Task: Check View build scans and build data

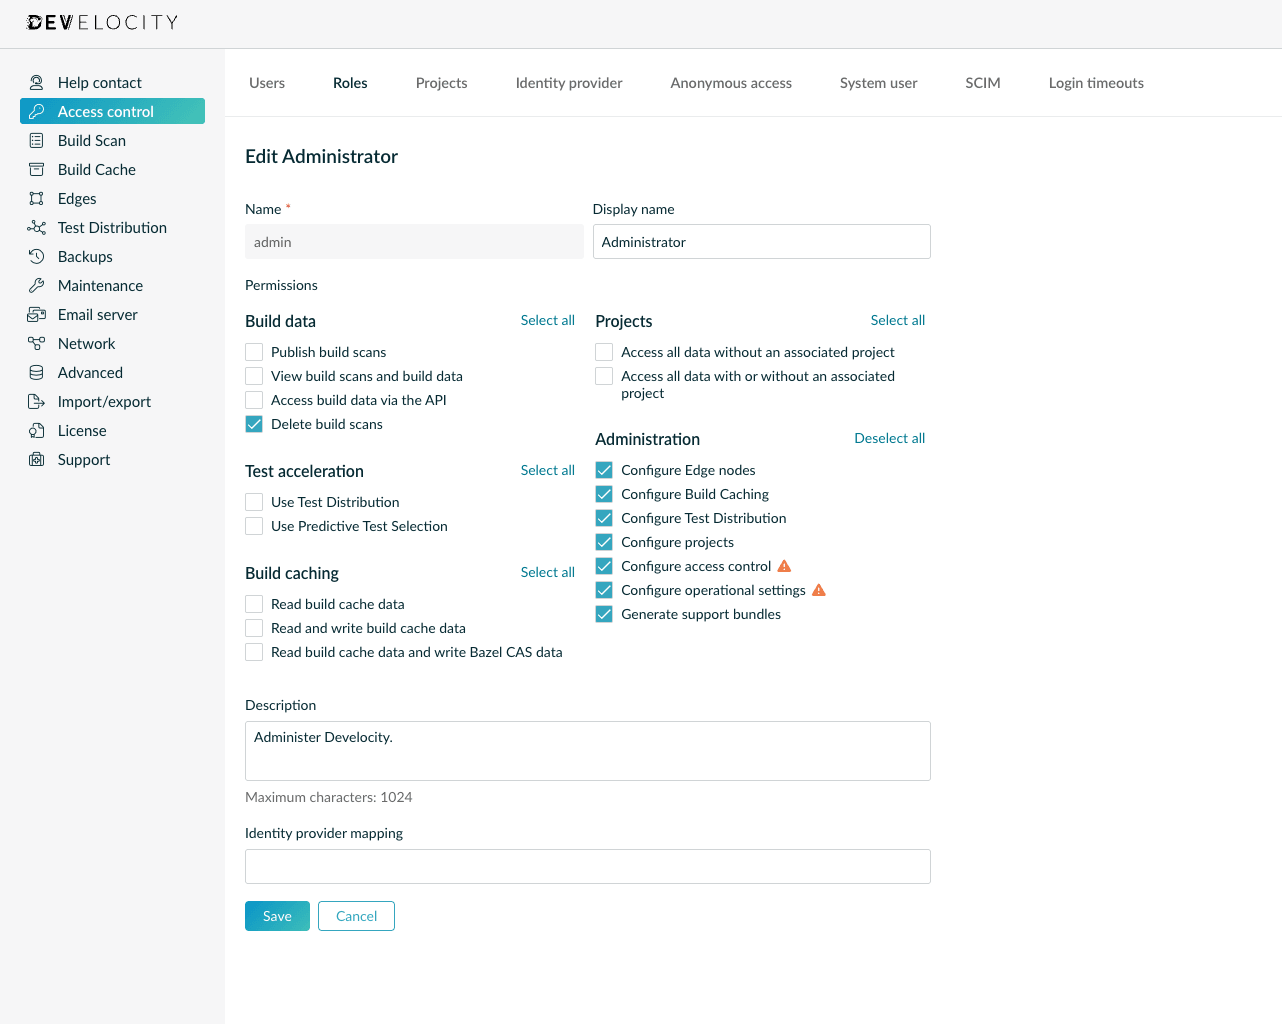Action: click(x=254, y=376)
